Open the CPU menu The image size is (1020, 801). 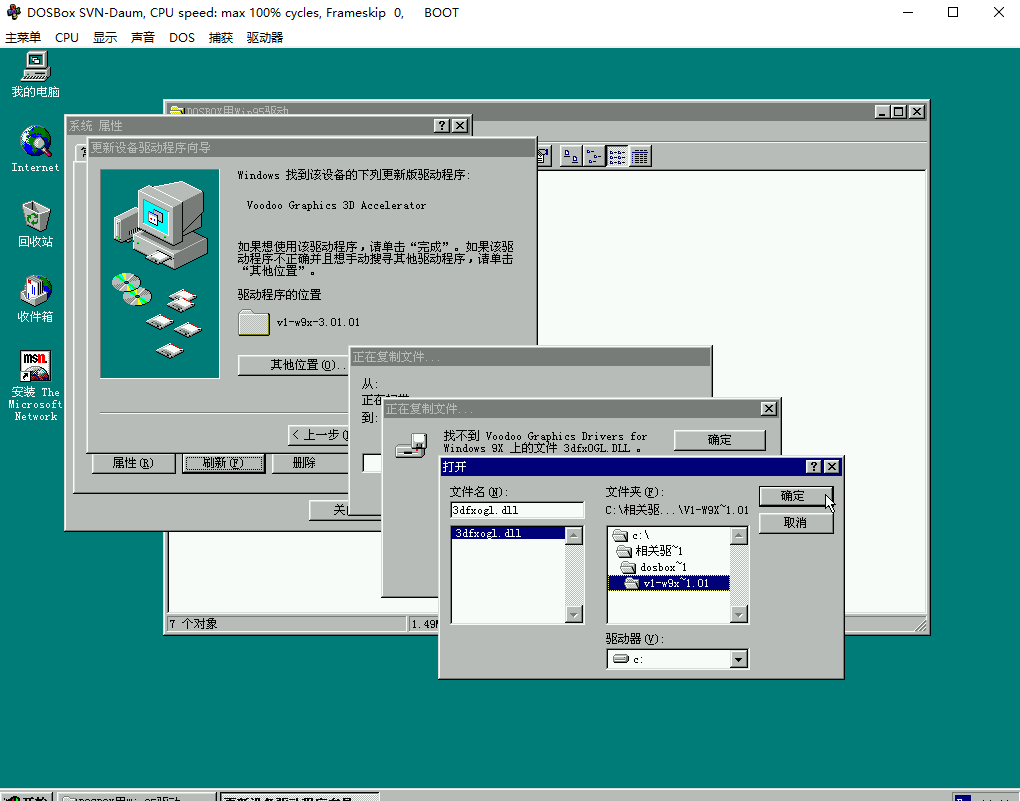pyautogui.click(x=66, y=38)
